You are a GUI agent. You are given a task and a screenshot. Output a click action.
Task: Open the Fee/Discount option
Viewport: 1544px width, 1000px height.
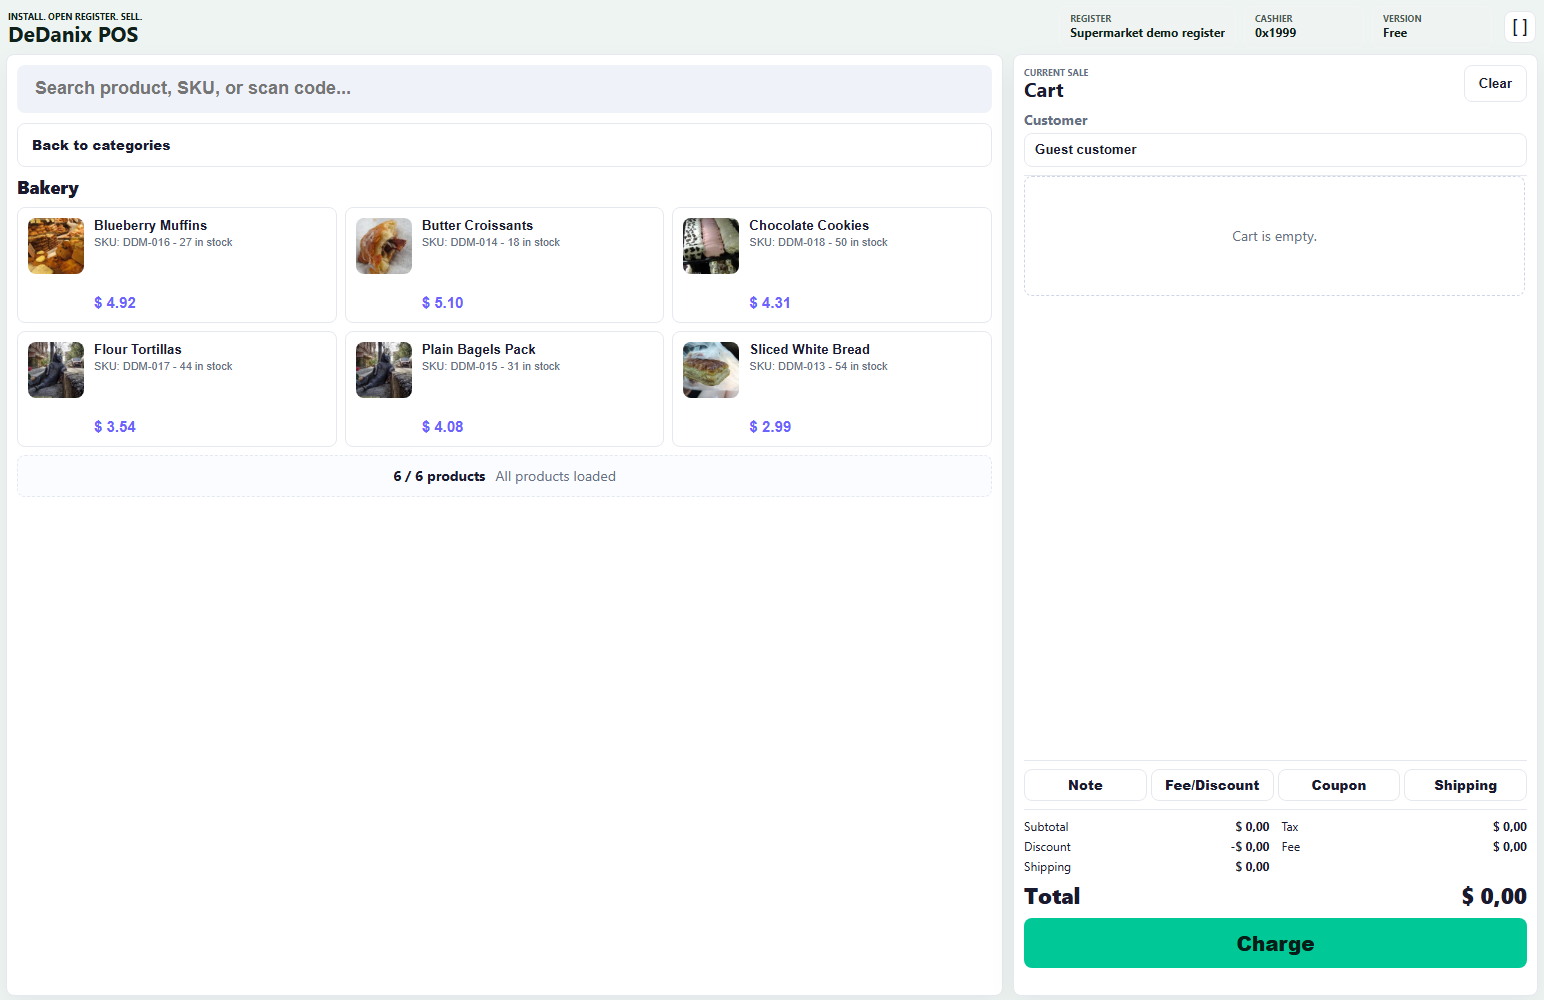pos(1212,785)
